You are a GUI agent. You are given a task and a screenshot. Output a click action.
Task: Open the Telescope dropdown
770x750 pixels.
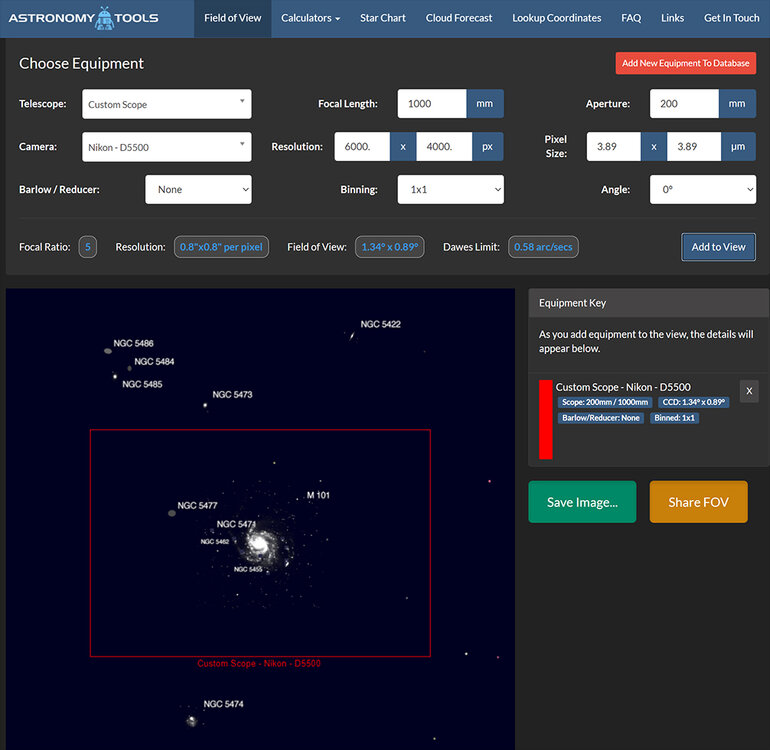166,104
